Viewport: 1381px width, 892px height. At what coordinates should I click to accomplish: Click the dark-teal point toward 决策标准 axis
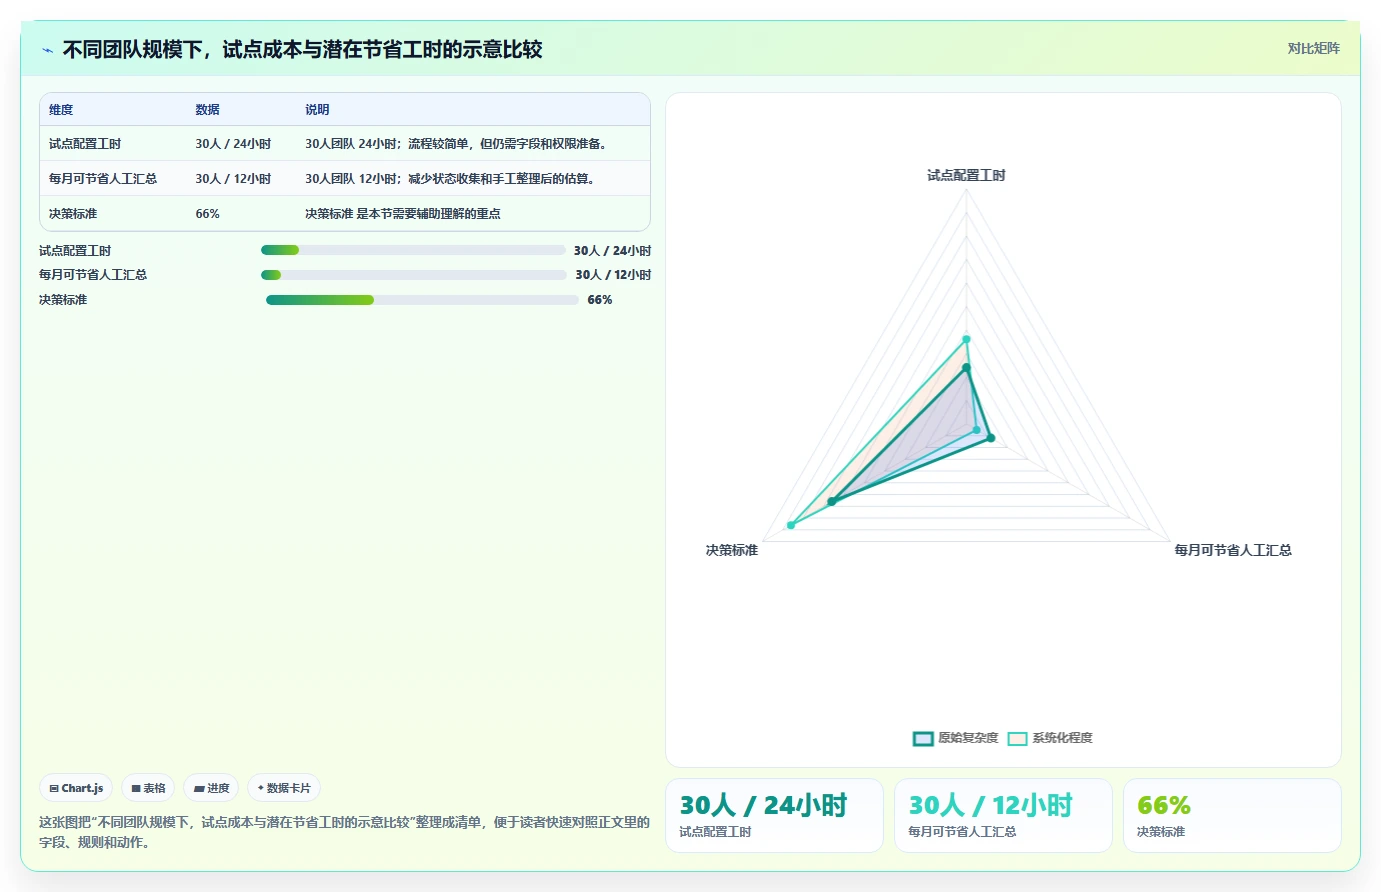831,502
